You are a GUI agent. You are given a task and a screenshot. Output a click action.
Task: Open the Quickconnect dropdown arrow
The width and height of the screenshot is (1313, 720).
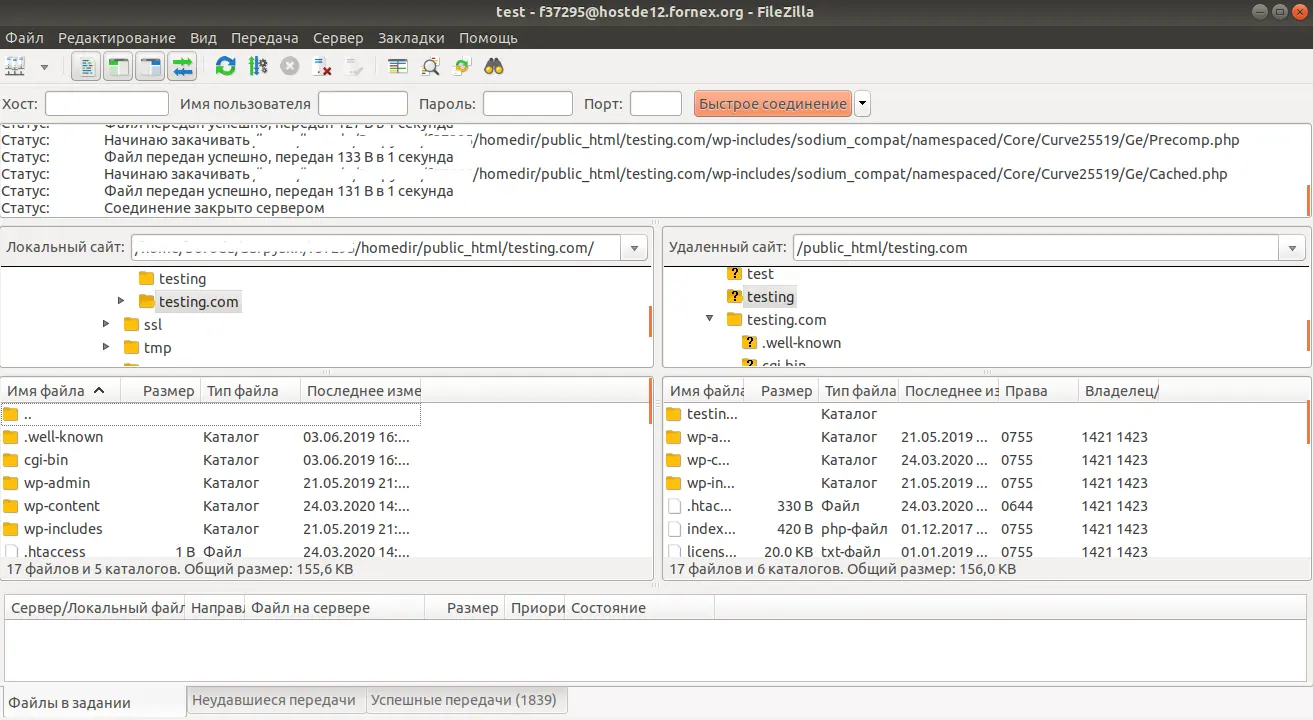(861, 103)
